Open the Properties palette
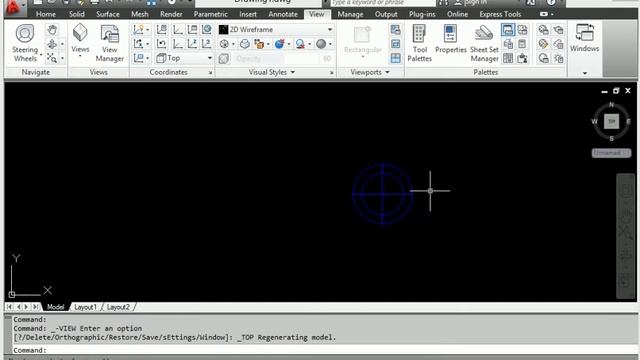Screen dimensions: 640x360 (x=451, y=39)
